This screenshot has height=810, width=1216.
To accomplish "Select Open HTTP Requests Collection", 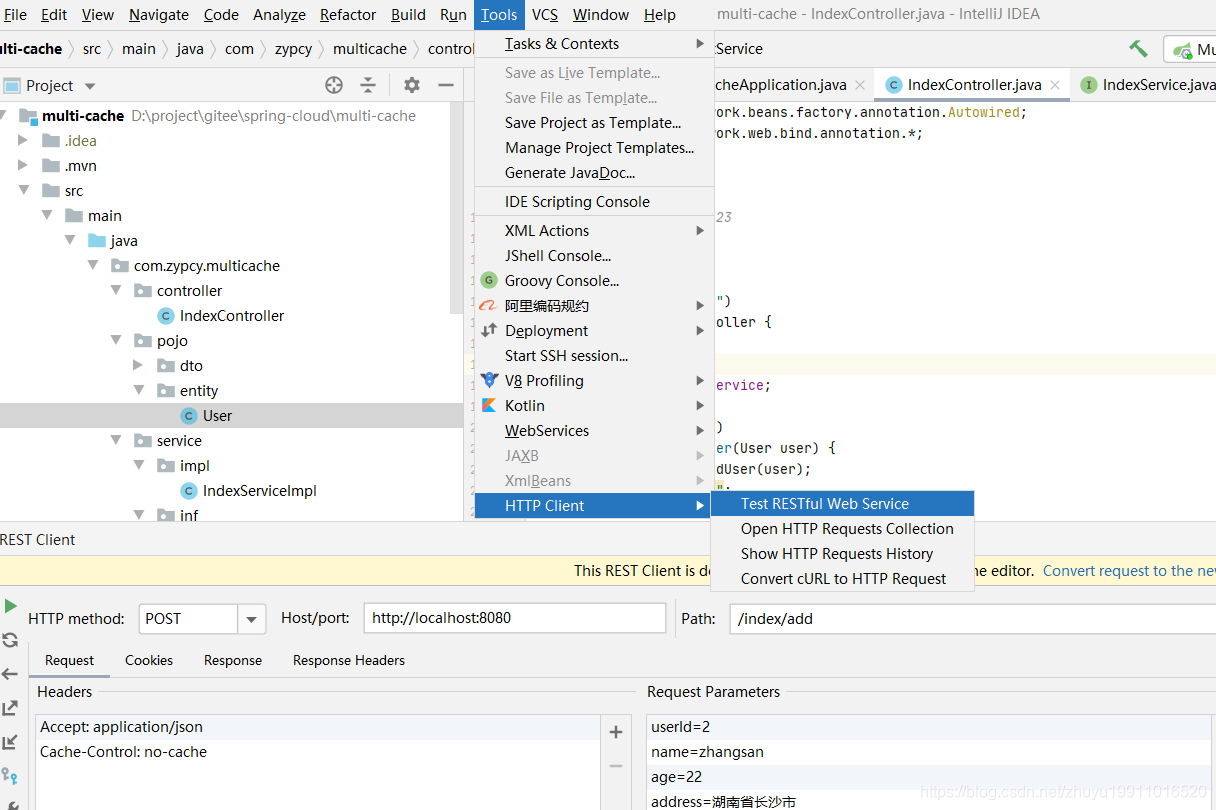I will 842,529.
